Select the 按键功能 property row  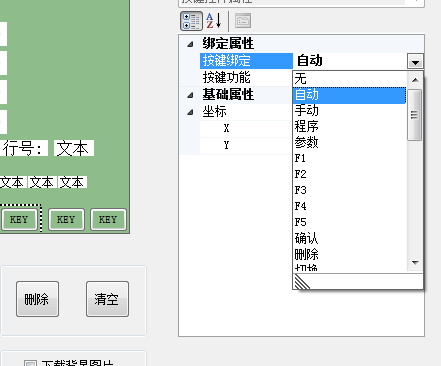click(246, 78)
